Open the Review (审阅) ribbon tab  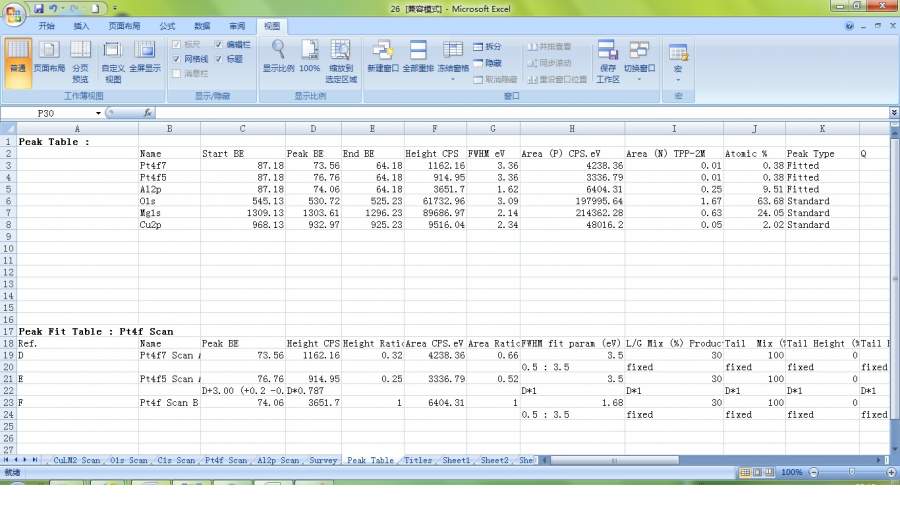[237, 26]
